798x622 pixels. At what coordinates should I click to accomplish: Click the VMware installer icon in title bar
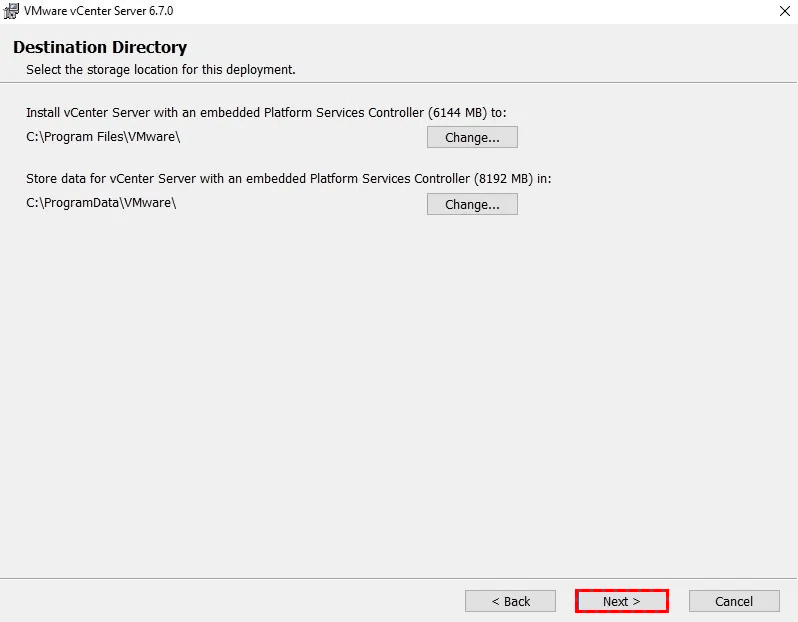point(11,11)
